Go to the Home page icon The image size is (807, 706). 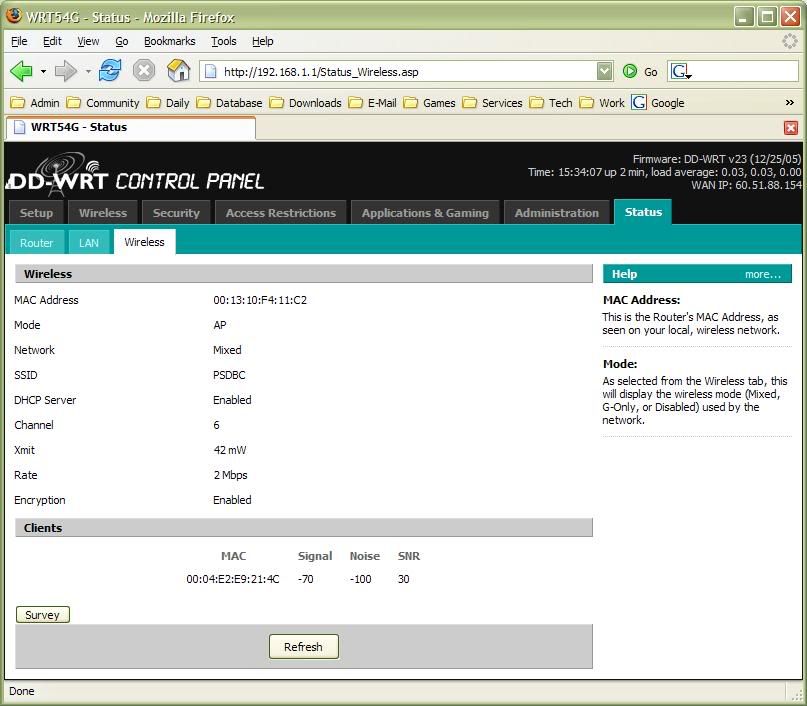click(178, 71)
